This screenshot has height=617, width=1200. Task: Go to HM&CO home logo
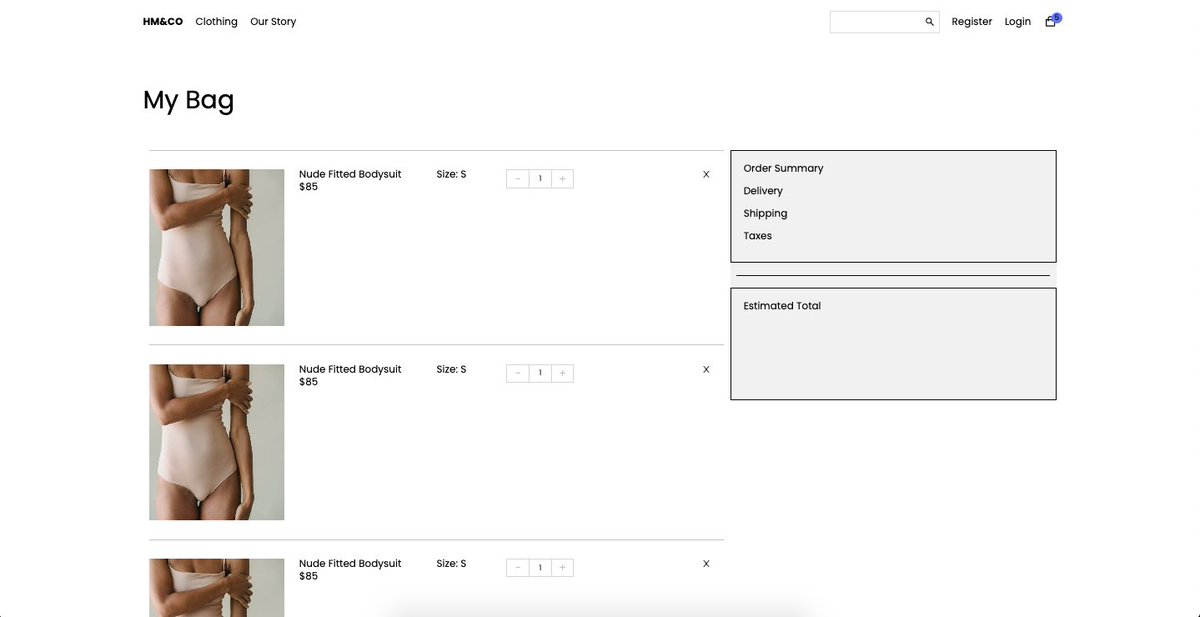163,21
